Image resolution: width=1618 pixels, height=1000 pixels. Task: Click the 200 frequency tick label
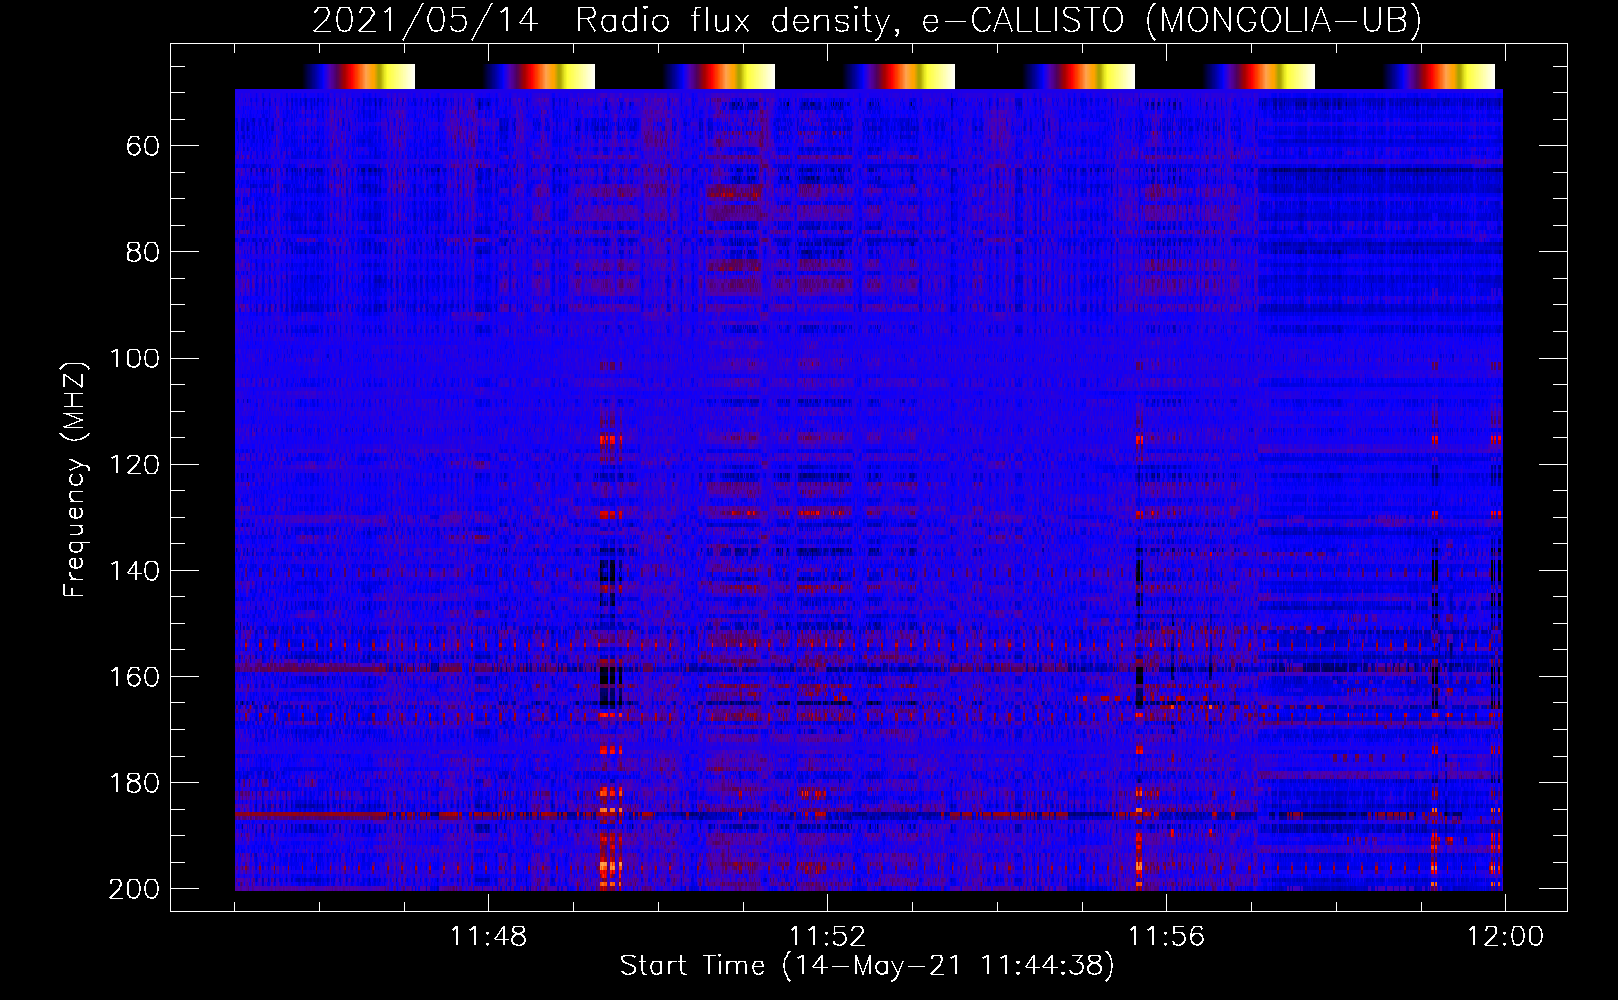(134, 889)
